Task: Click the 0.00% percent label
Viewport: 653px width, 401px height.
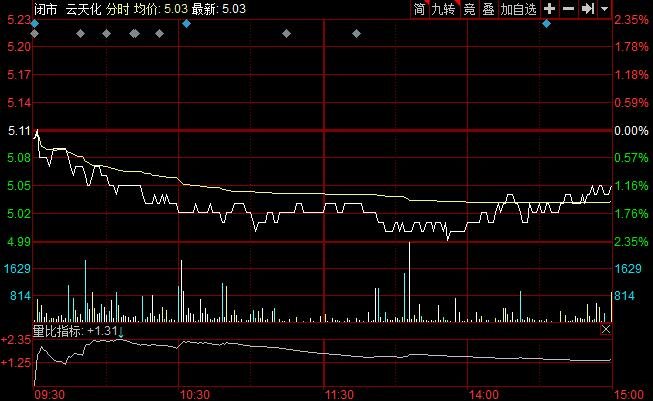Action: 631,131
